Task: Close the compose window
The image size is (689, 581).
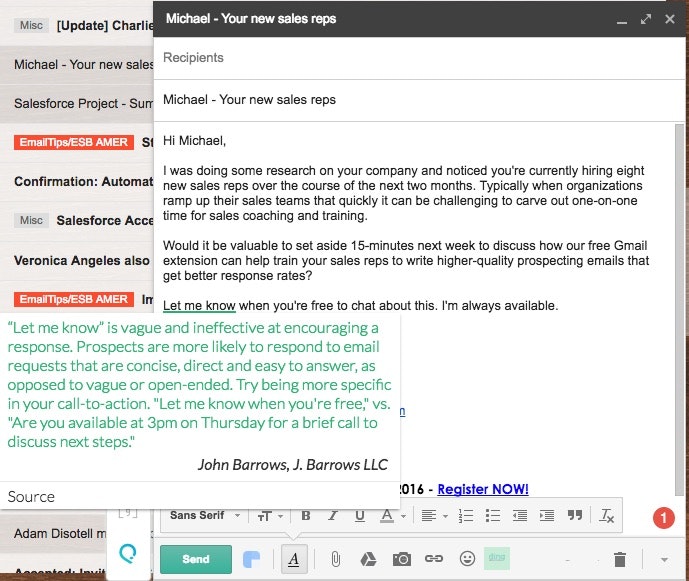Action: (x=670, y=19)
